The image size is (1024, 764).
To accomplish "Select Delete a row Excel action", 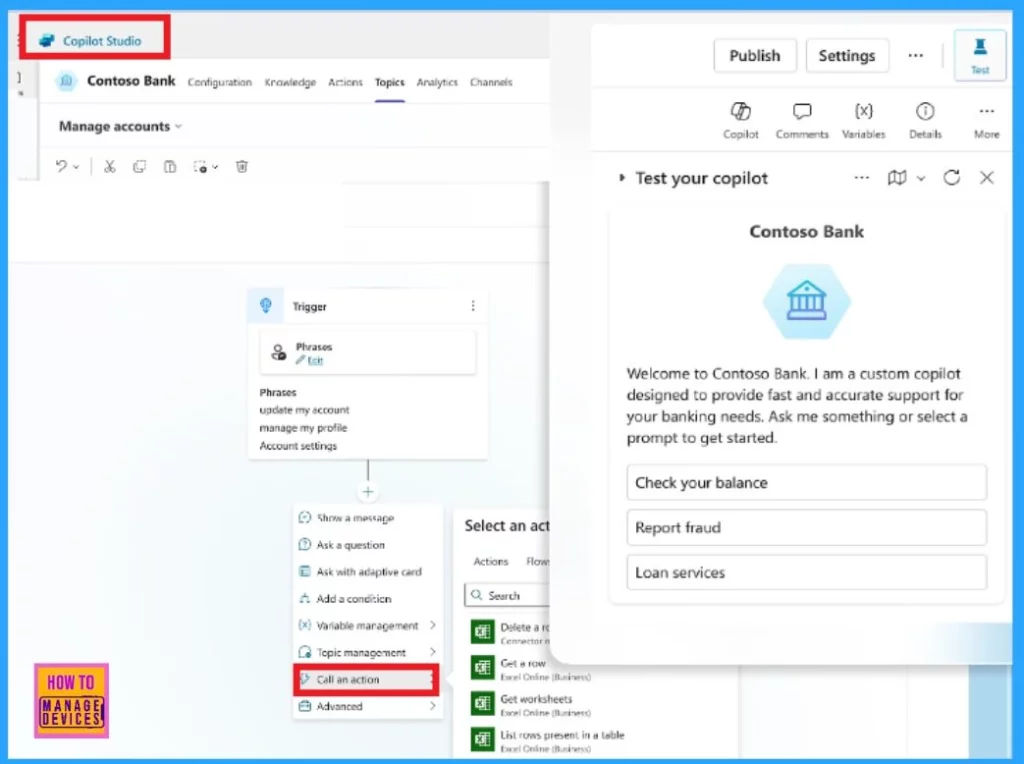I will click(509, 632).
